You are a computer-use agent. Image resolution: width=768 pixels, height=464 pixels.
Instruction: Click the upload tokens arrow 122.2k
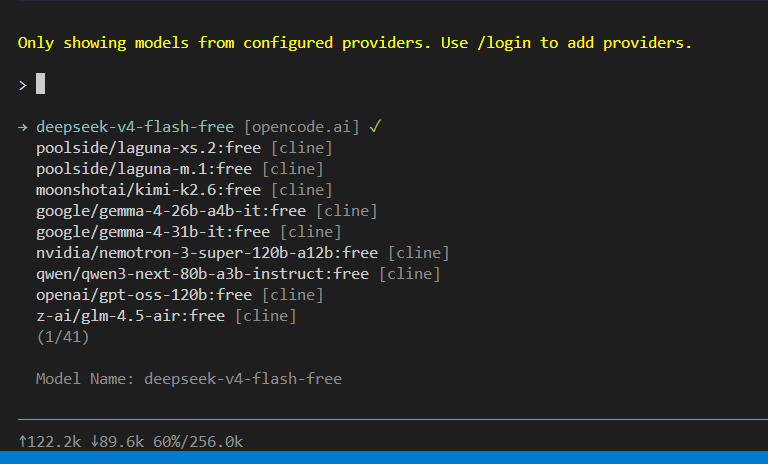[49, 441]
